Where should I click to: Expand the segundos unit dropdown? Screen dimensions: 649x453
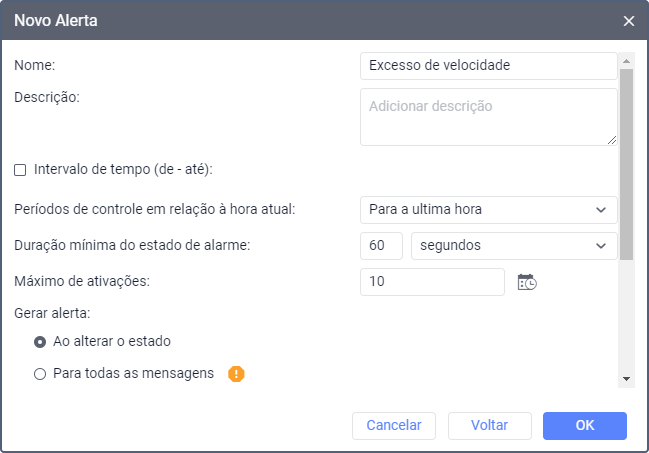point(514,245)
